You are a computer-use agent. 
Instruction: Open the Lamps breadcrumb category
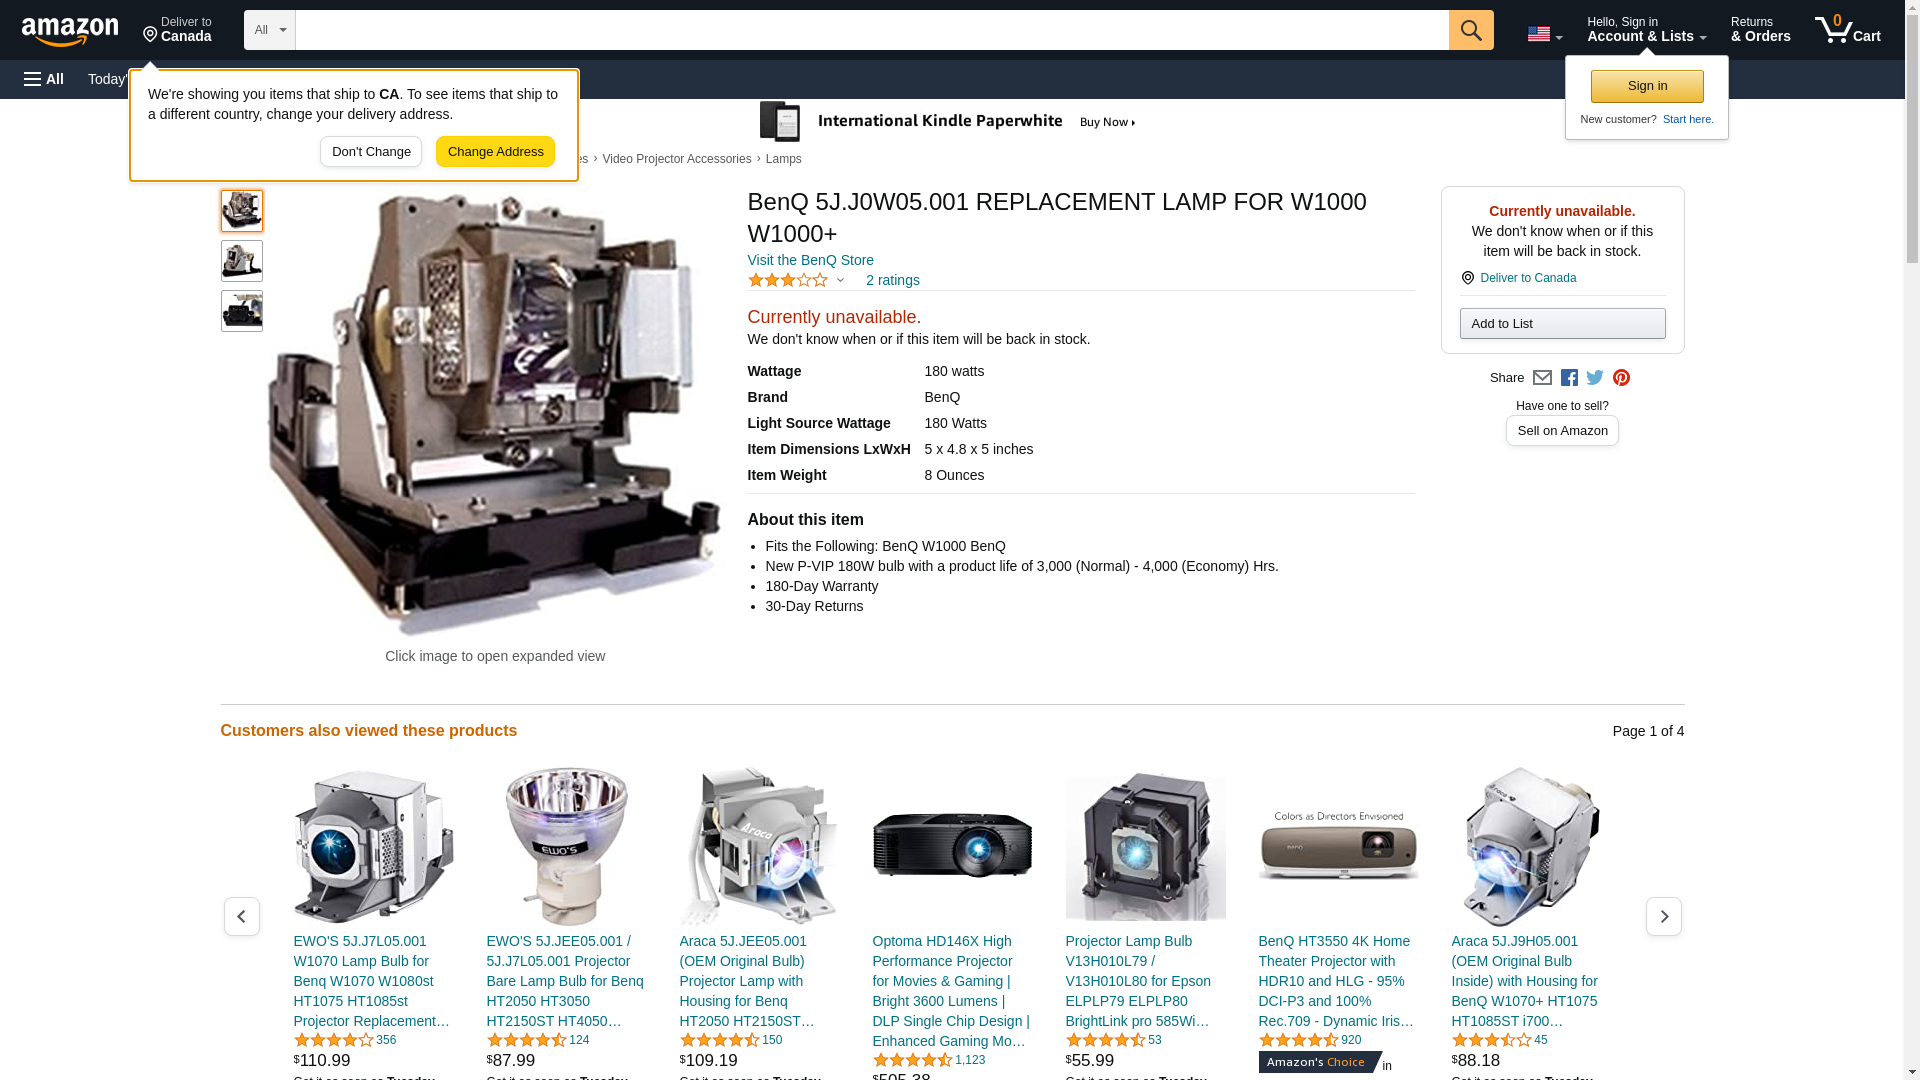783,159
